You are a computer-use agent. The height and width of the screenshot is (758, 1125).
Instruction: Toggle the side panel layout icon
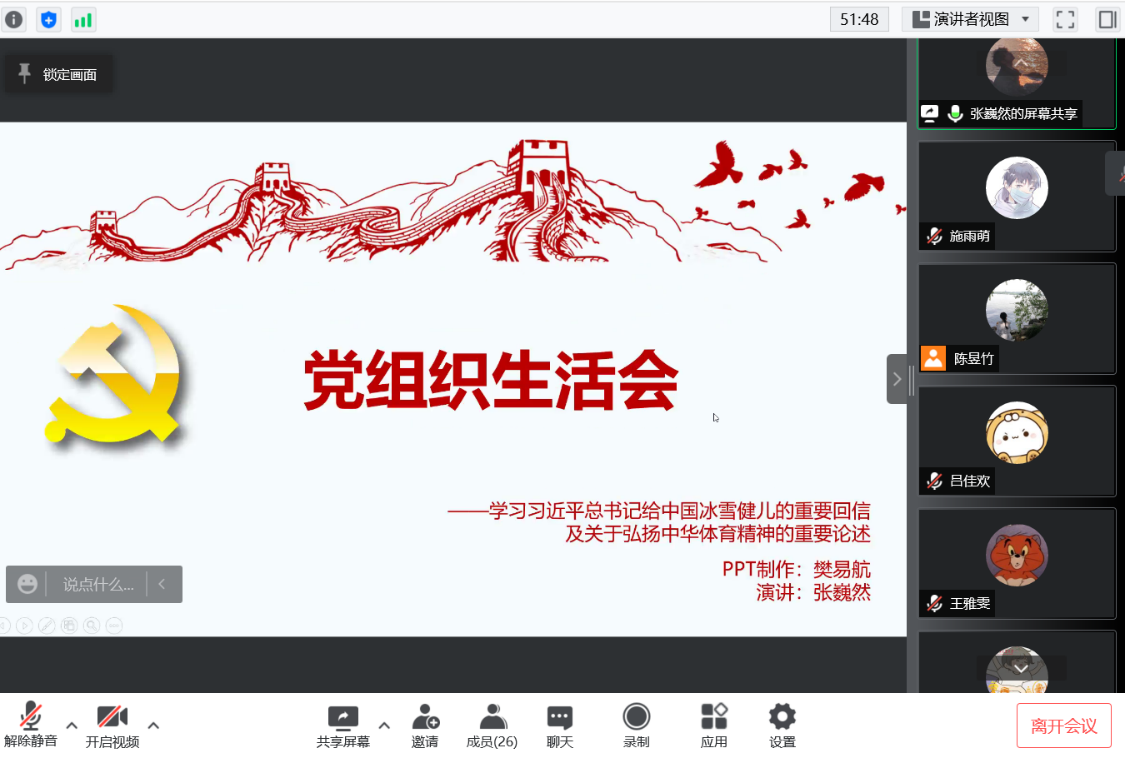[1107, 19]
